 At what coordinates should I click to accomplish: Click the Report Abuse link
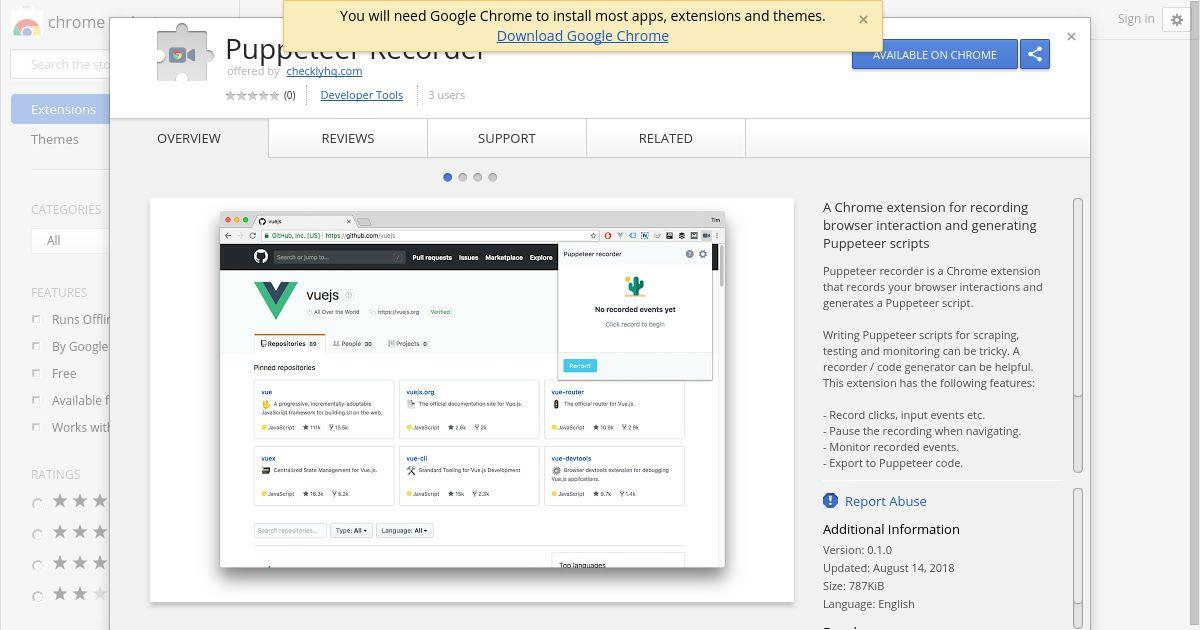[x=885, y=501]
